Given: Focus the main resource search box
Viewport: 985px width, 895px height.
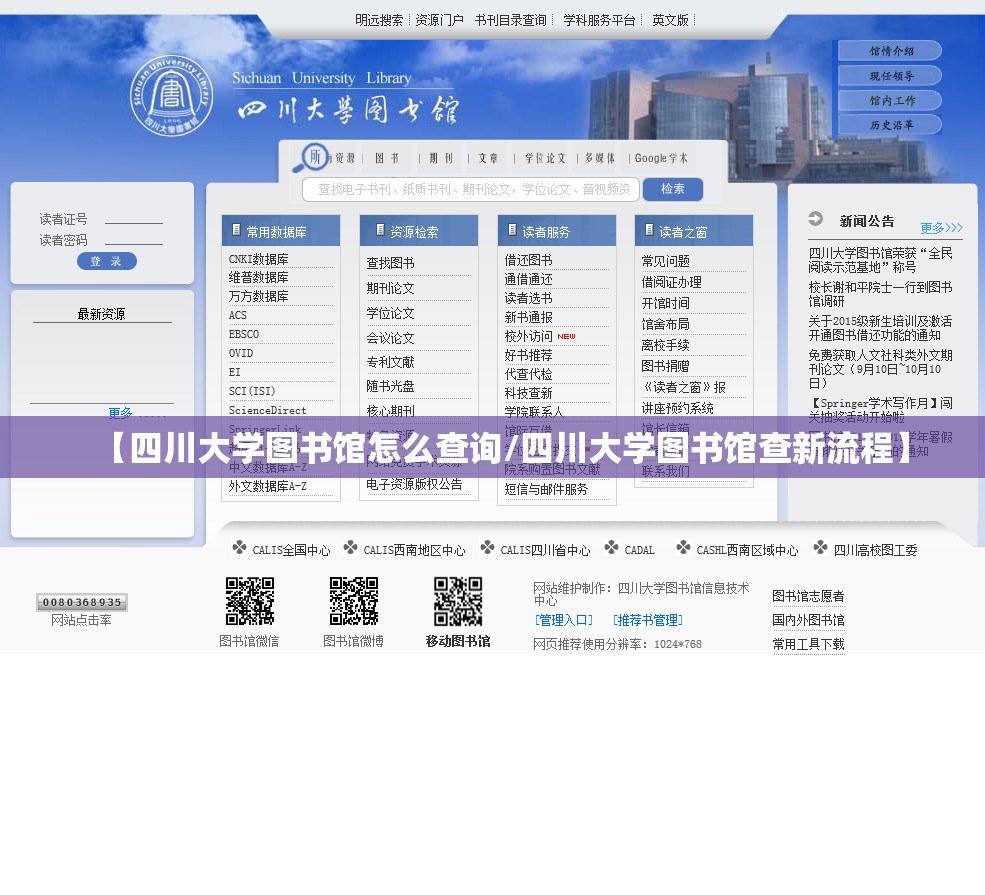Looking at the screenshot, I should click(x=471, y=189).
